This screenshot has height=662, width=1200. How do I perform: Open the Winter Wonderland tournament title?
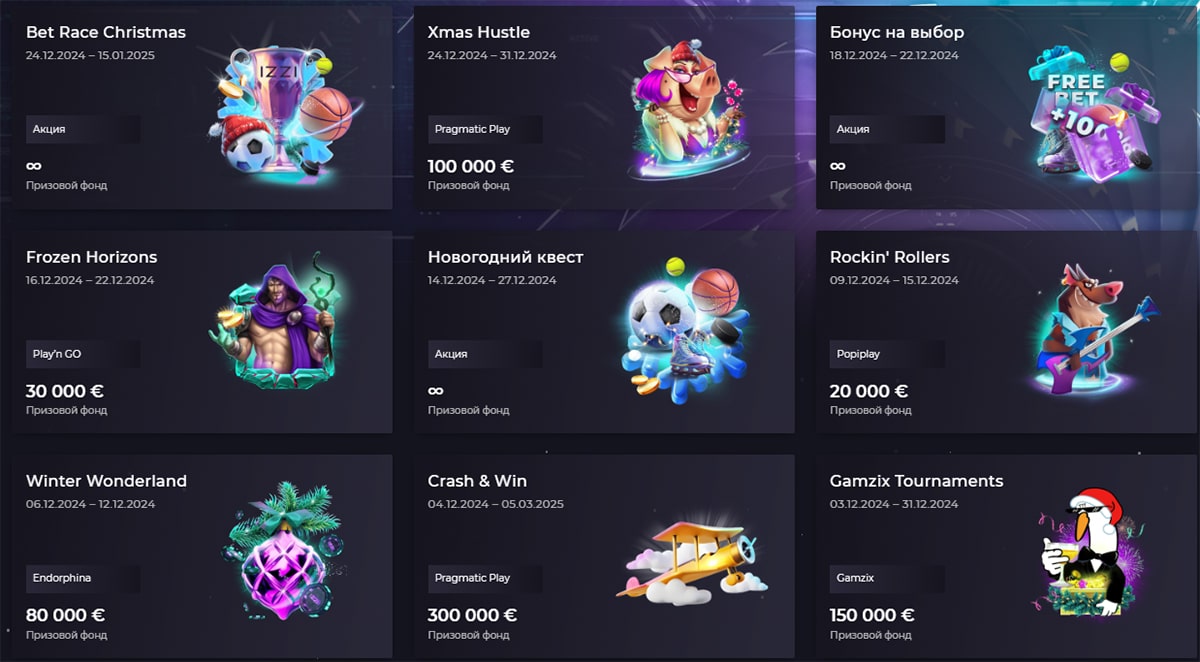106,481
